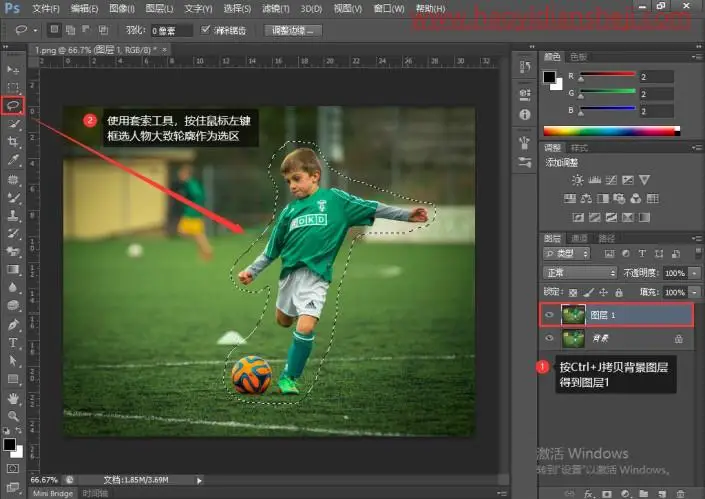Create a new layer icon

(662, 494)
